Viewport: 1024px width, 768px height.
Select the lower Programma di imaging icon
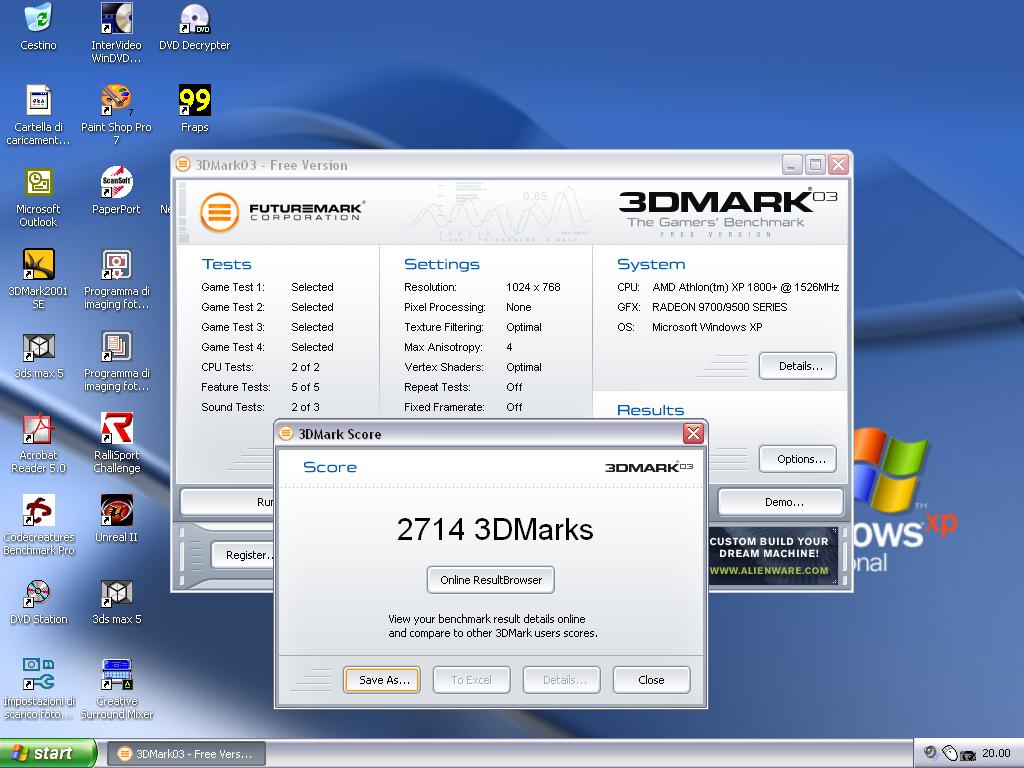pyautogui.click(x=116, y=362)
